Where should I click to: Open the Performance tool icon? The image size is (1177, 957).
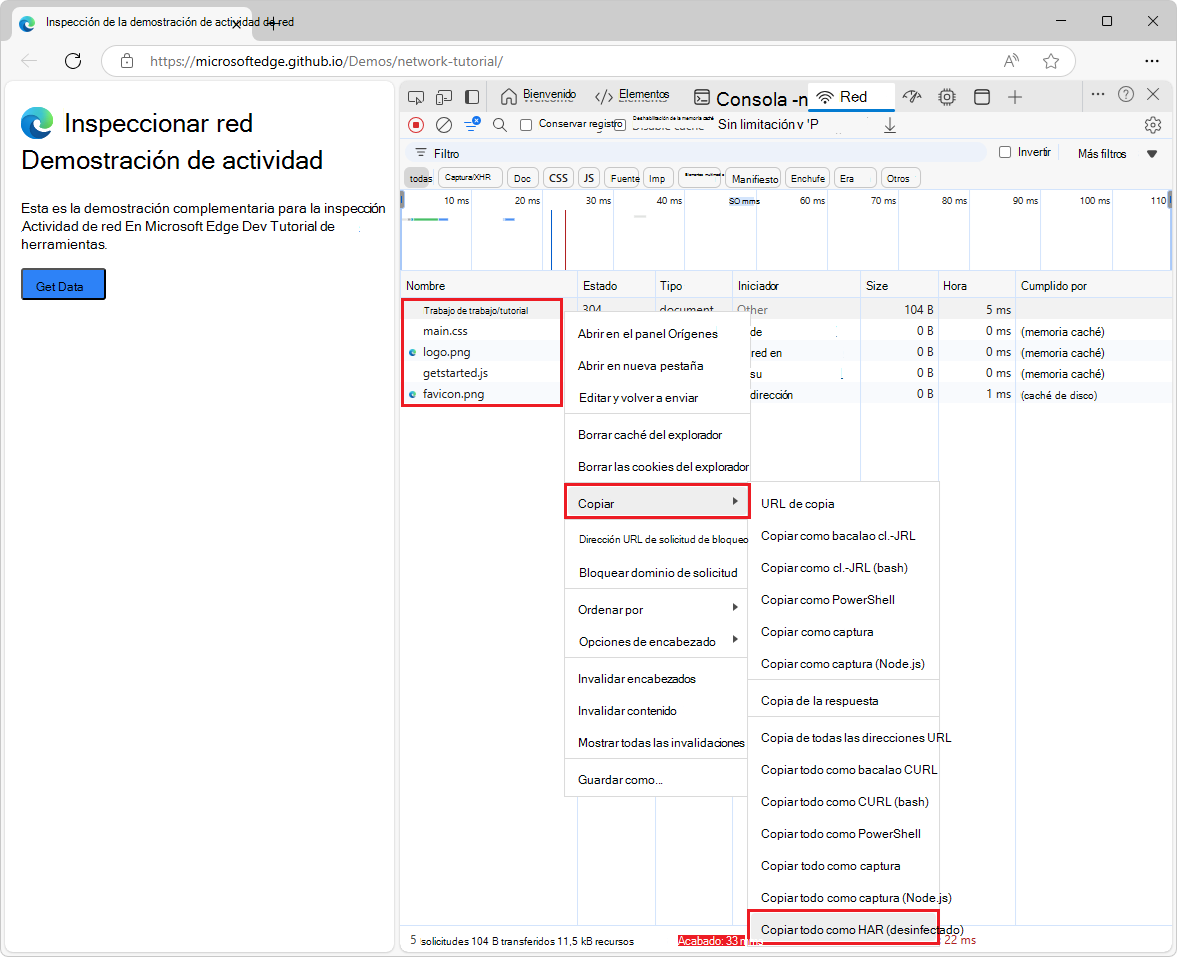[x=911, y=97]
